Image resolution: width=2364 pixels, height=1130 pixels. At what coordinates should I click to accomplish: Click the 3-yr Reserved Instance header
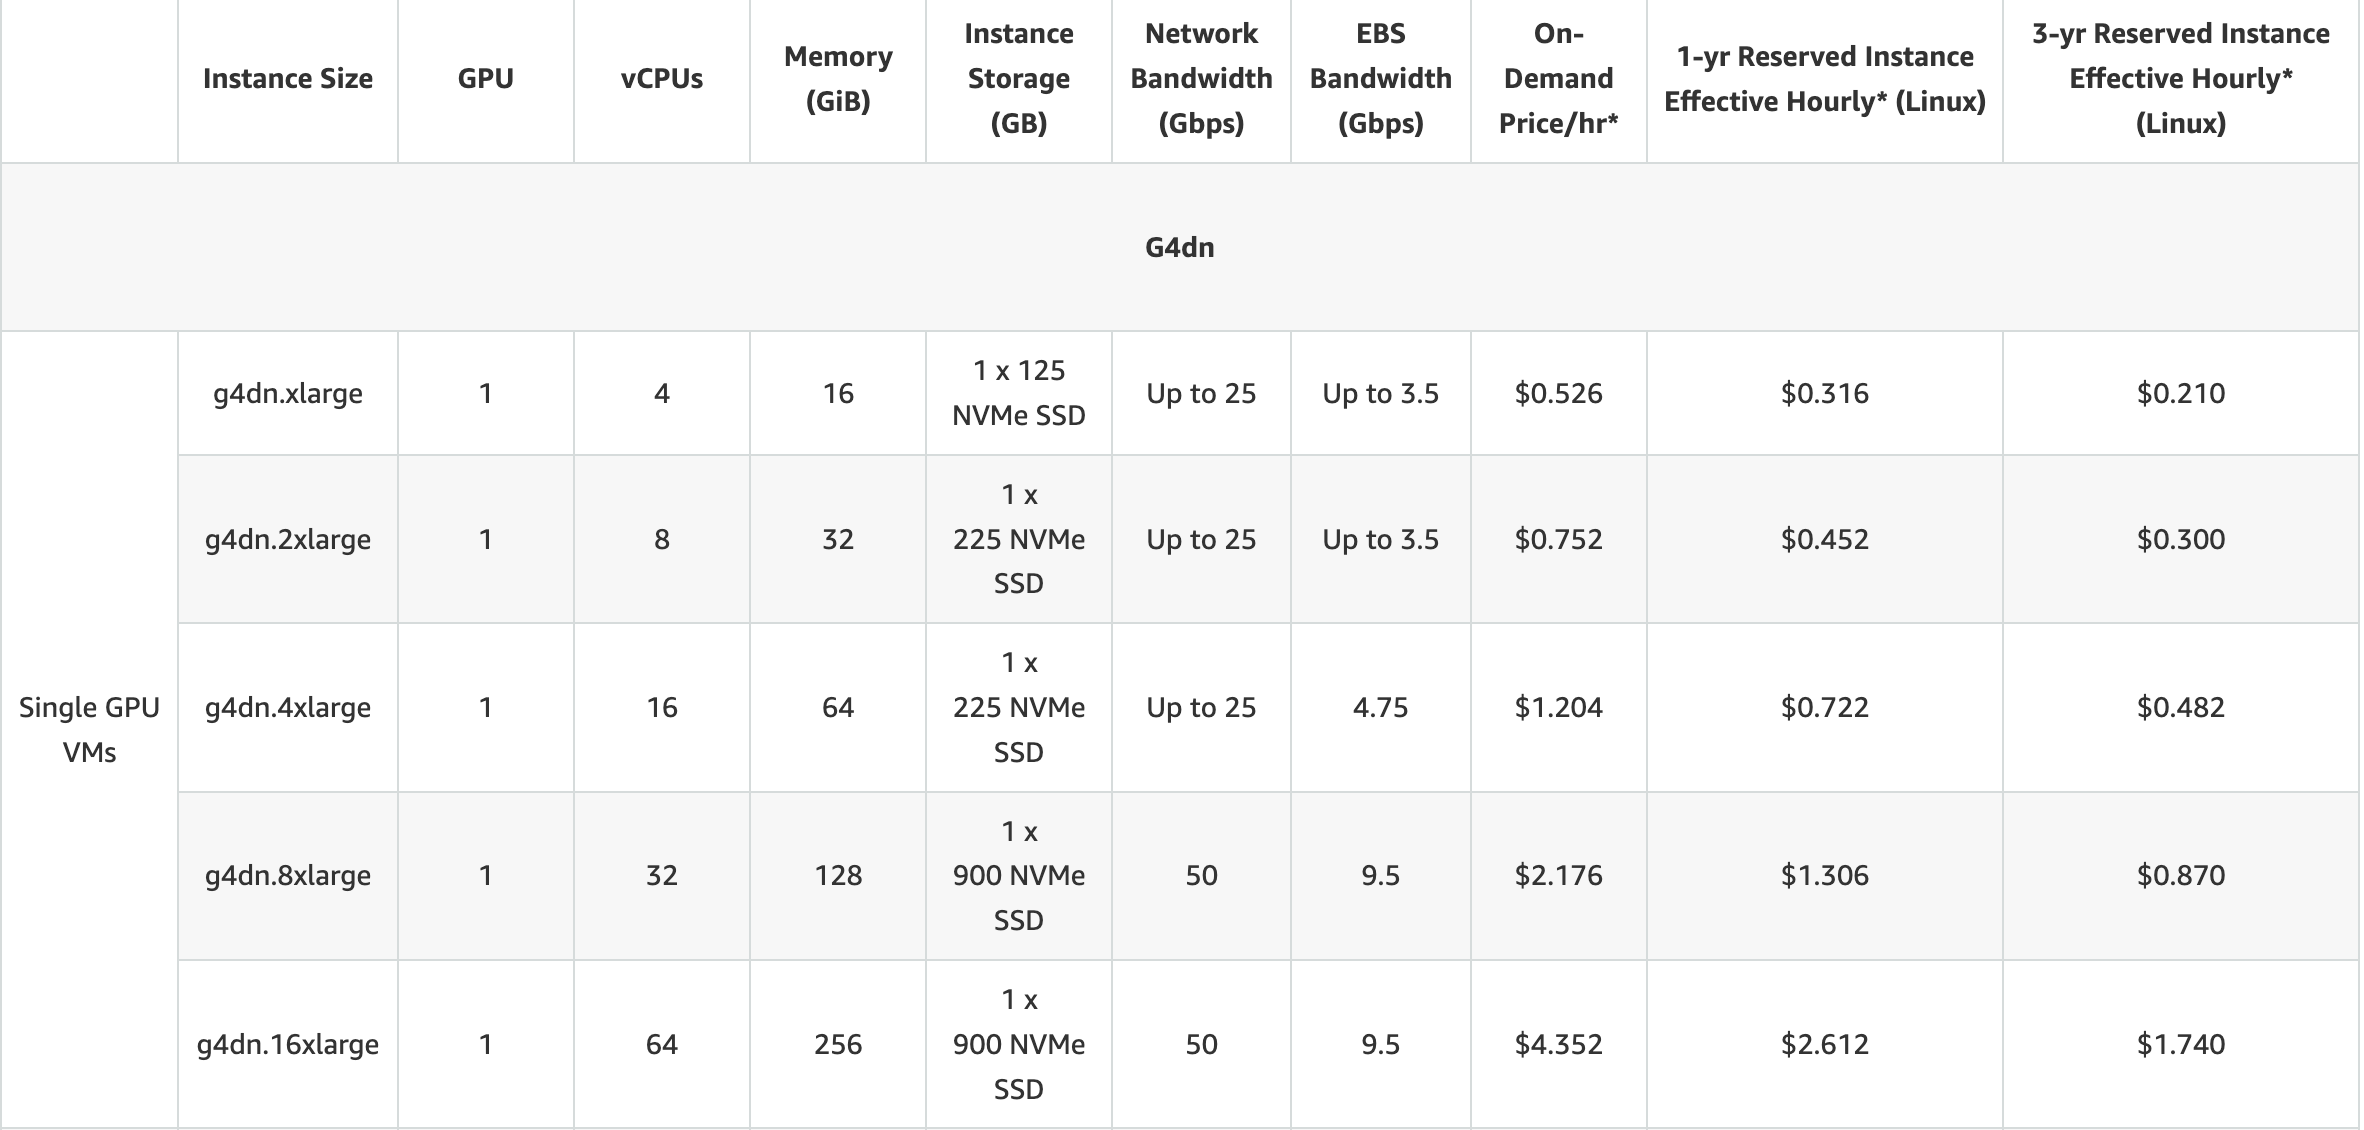click(2180, 78)
